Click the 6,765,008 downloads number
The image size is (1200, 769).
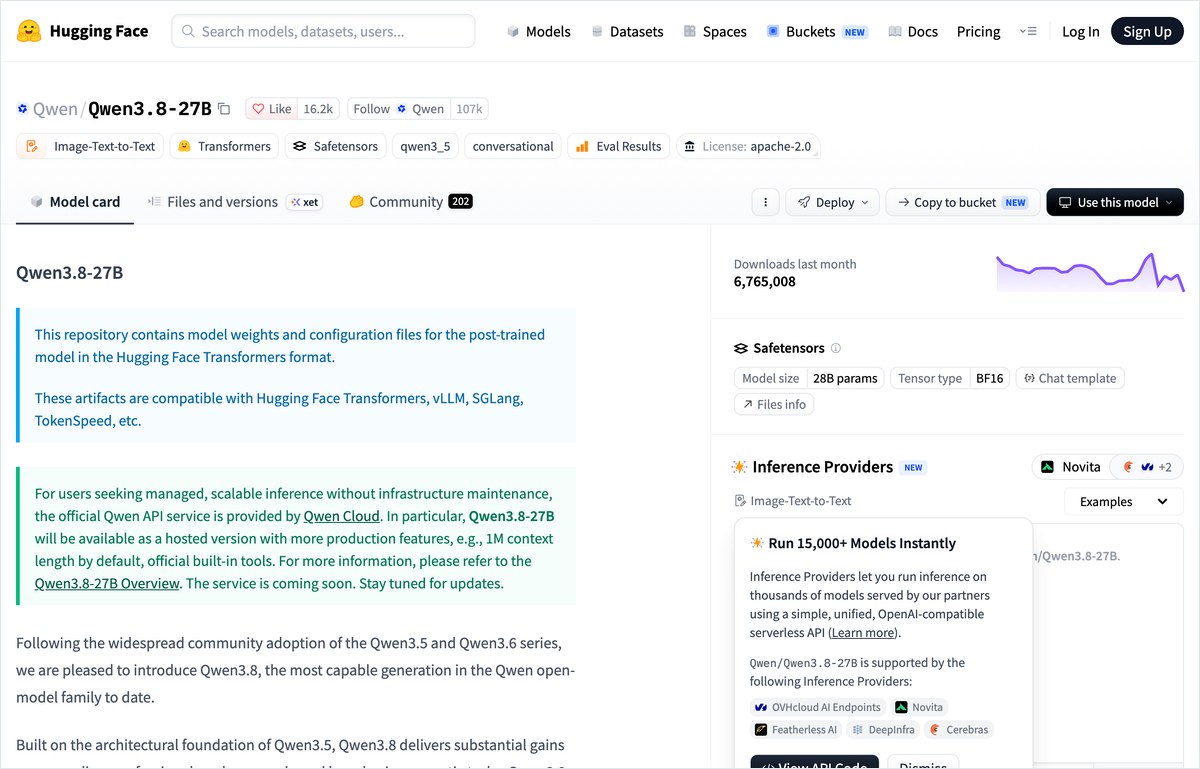click(765, 282)
